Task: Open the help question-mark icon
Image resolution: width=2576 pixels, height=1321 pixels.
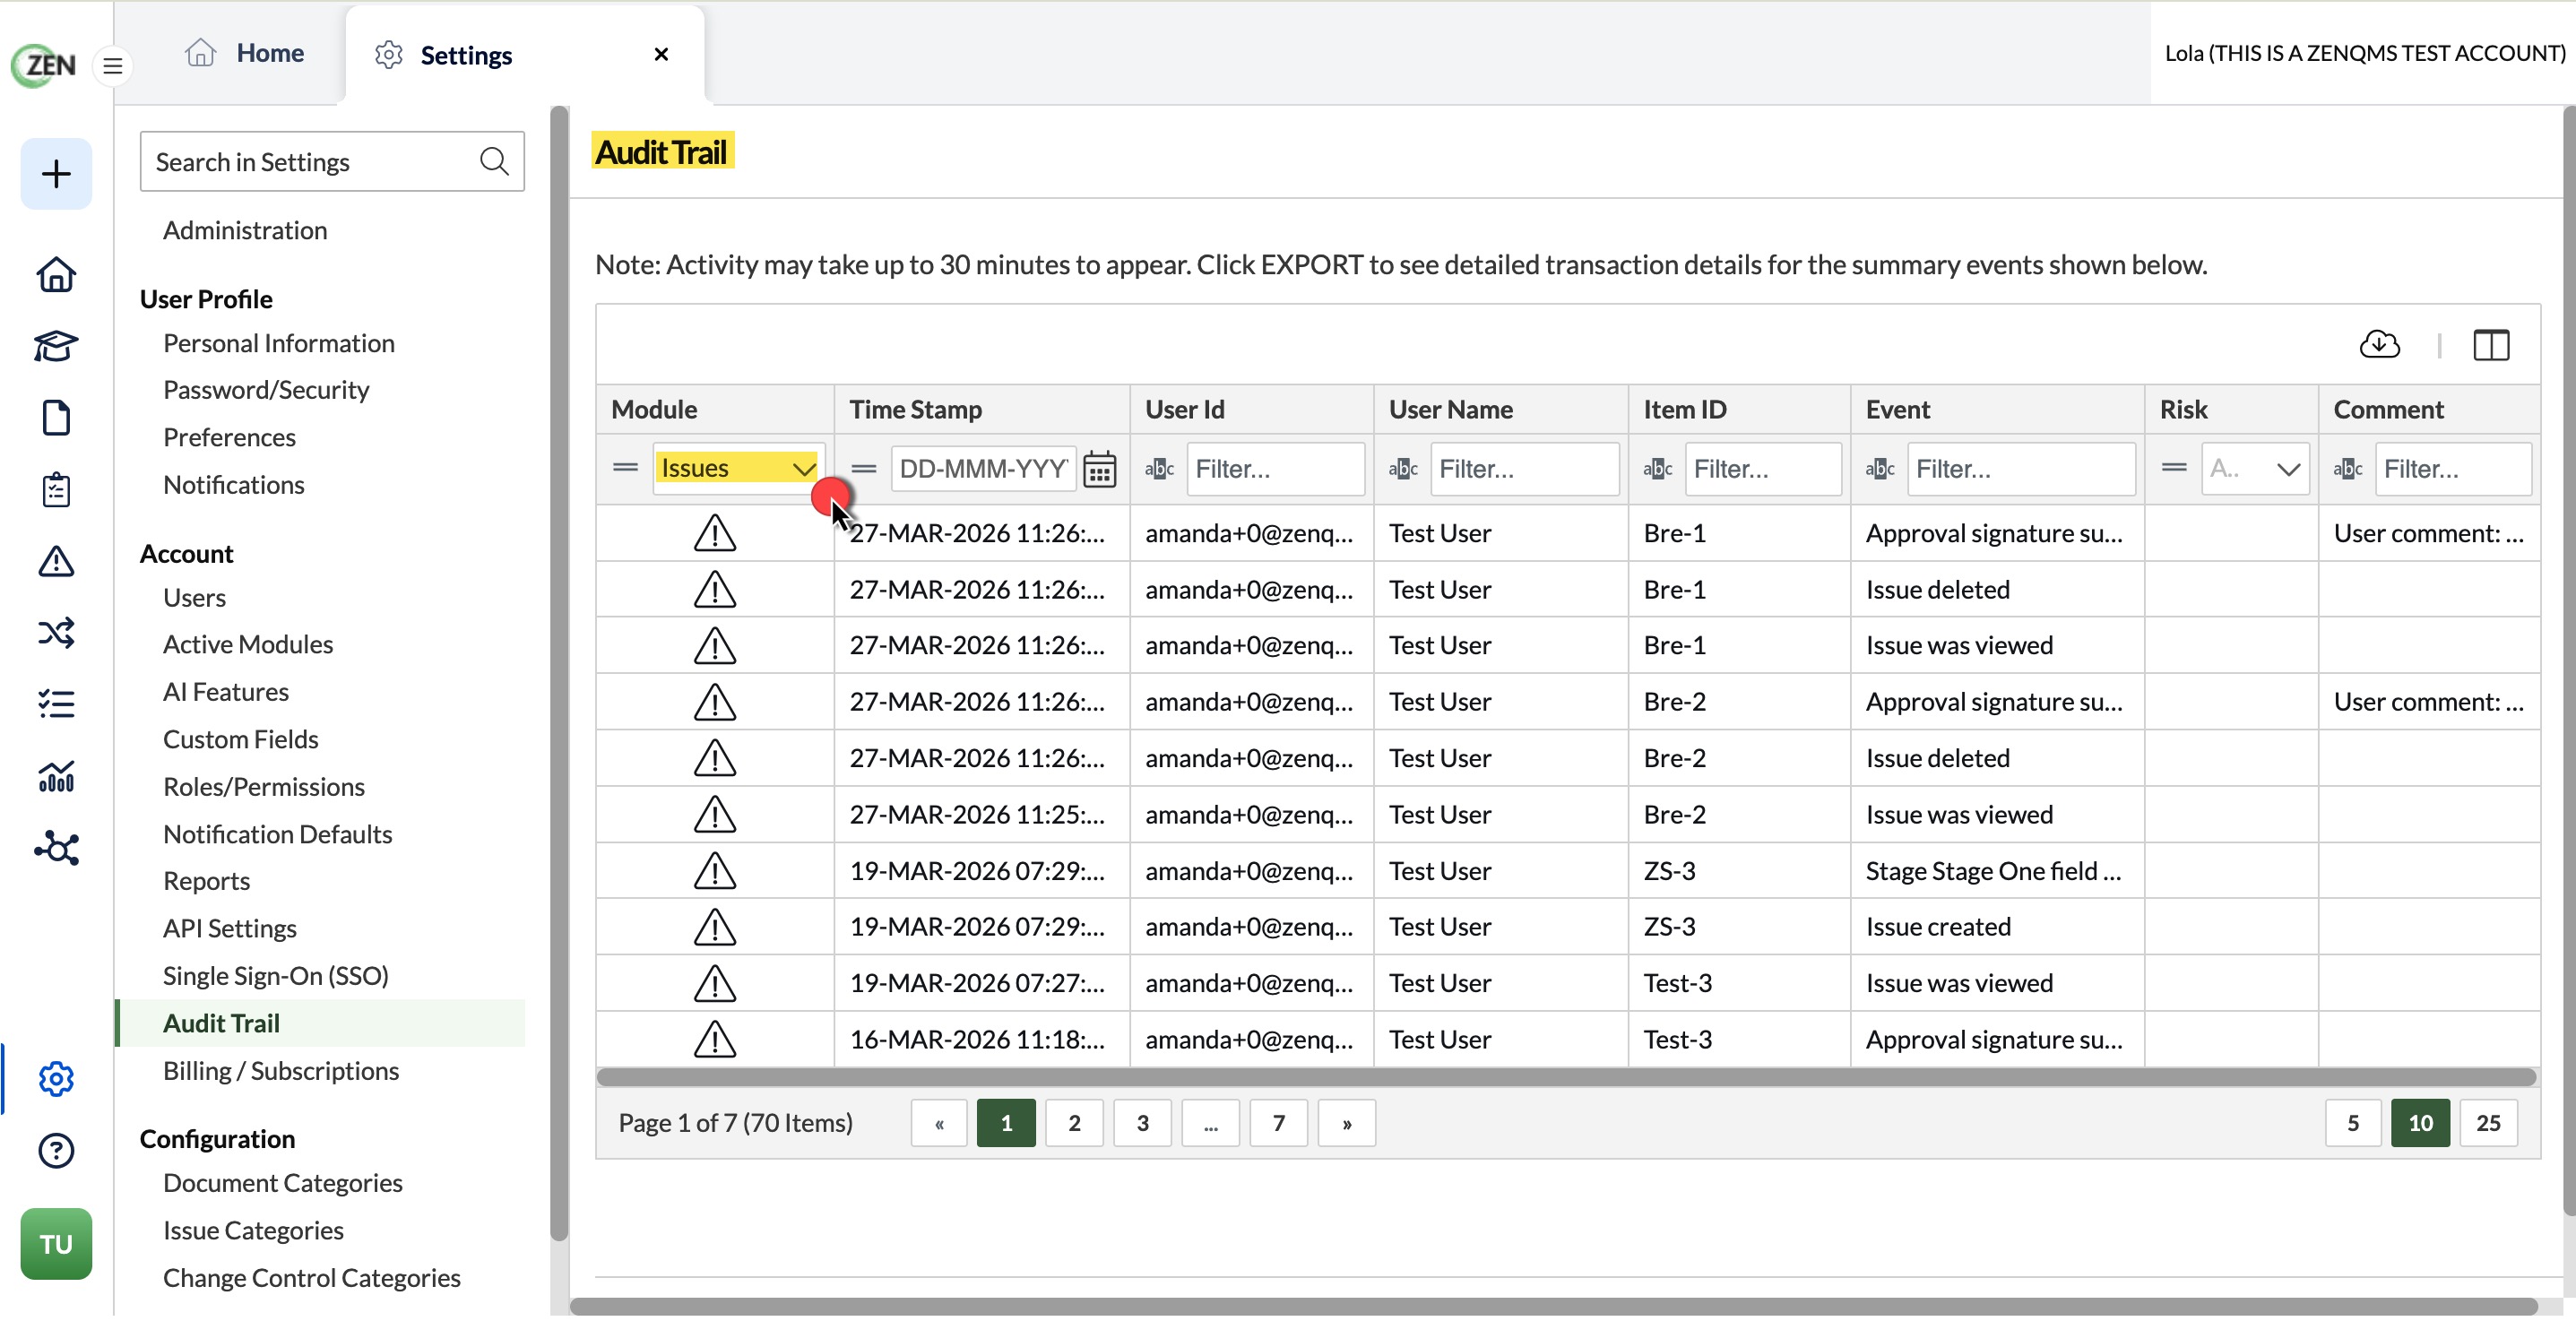Action: pos(56,1151)
